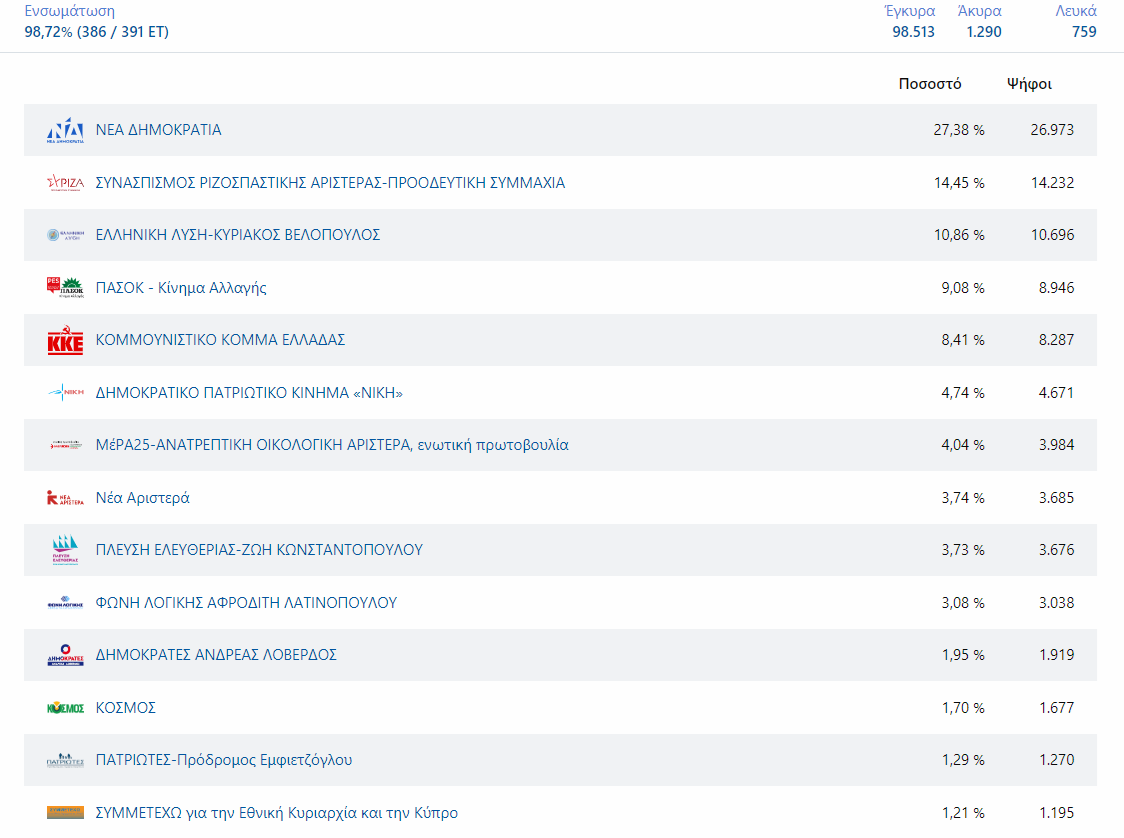Viewport: 1124px width, 838px height.
Task: Click the ΜέΡΑ25 party logo
Action: click(65, 445)
